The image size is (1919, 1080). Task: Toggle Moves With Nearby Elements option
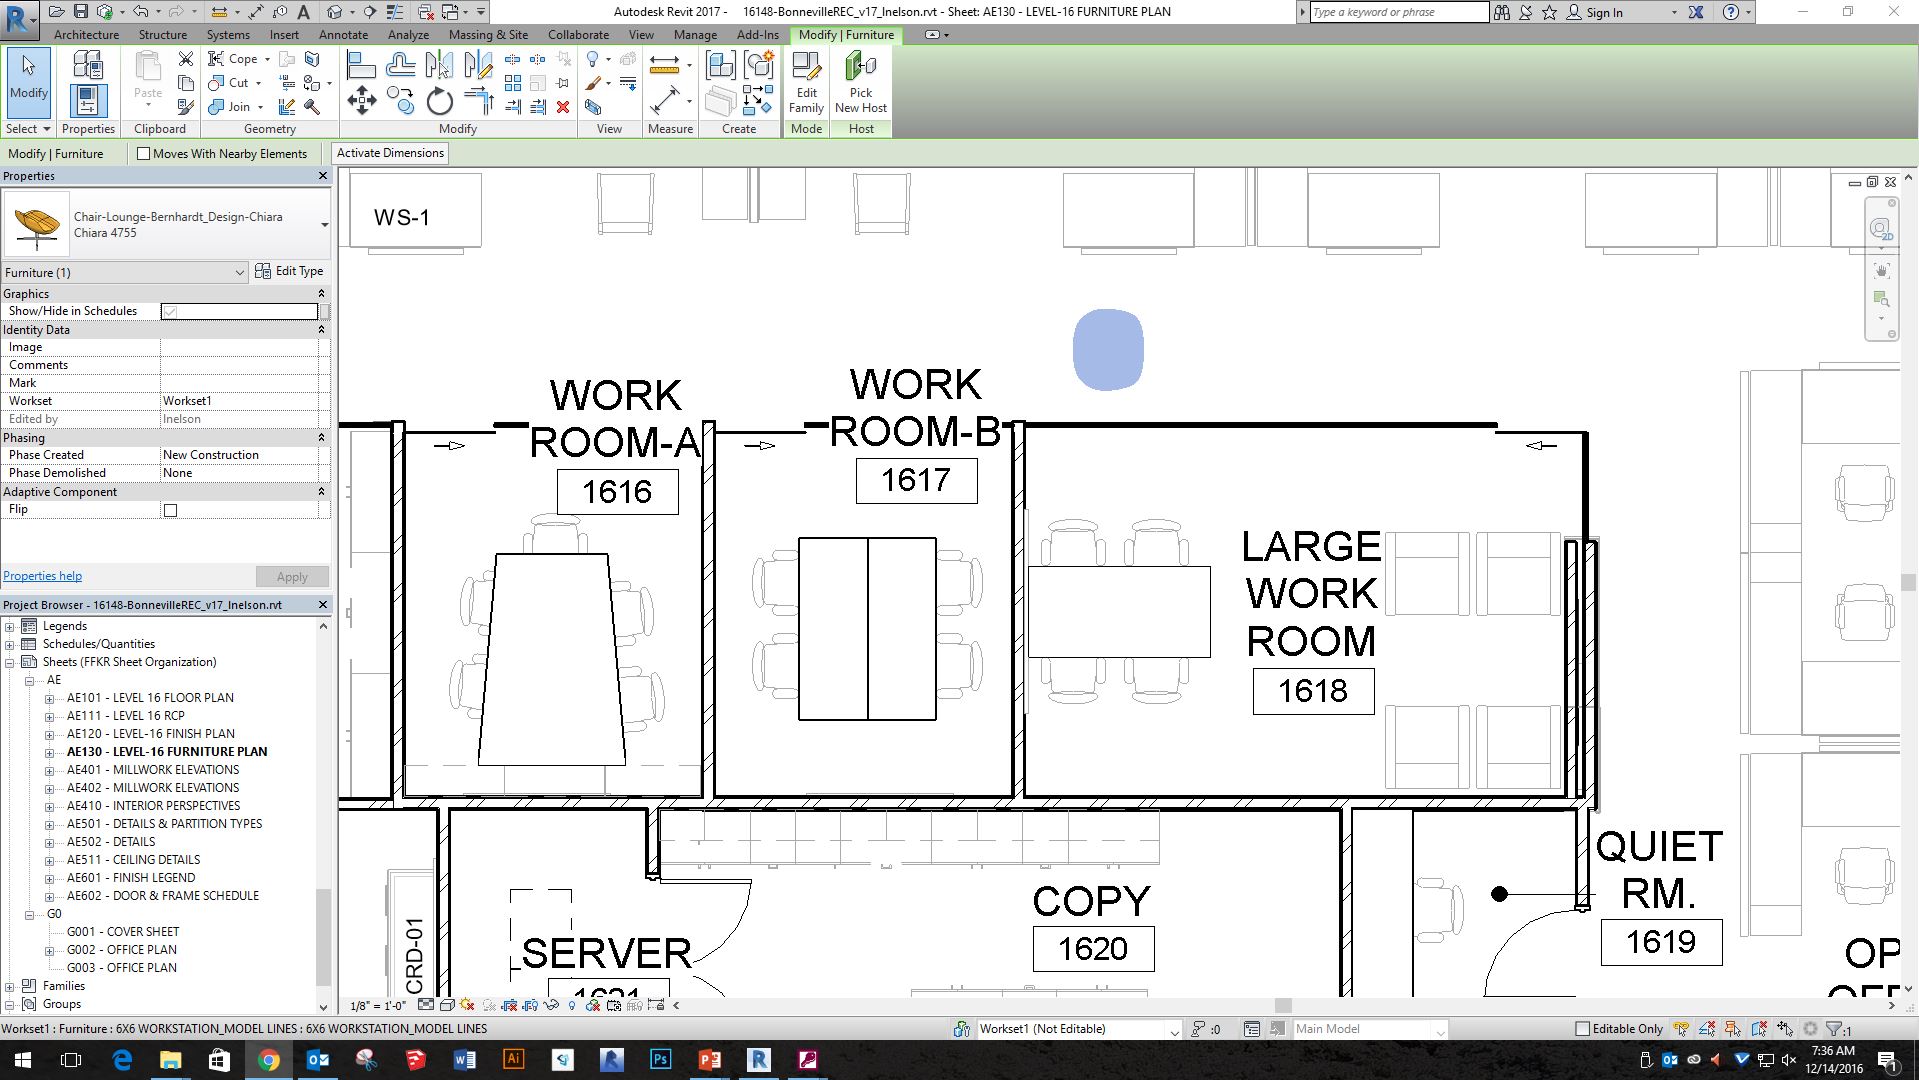pos(144,153)
